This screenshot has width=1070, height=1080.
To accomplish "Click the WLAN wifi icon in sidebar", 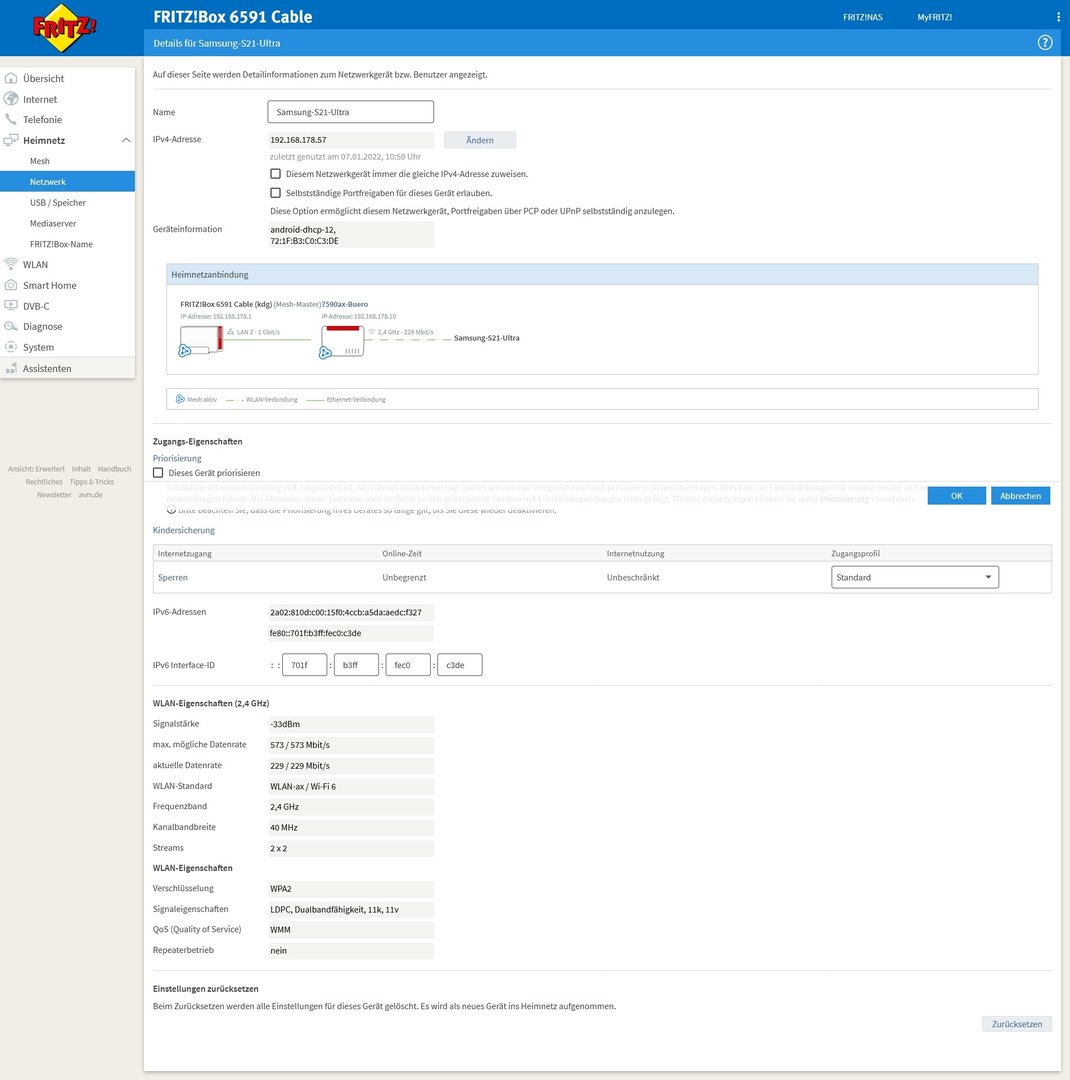I will (x=11, y=265).
